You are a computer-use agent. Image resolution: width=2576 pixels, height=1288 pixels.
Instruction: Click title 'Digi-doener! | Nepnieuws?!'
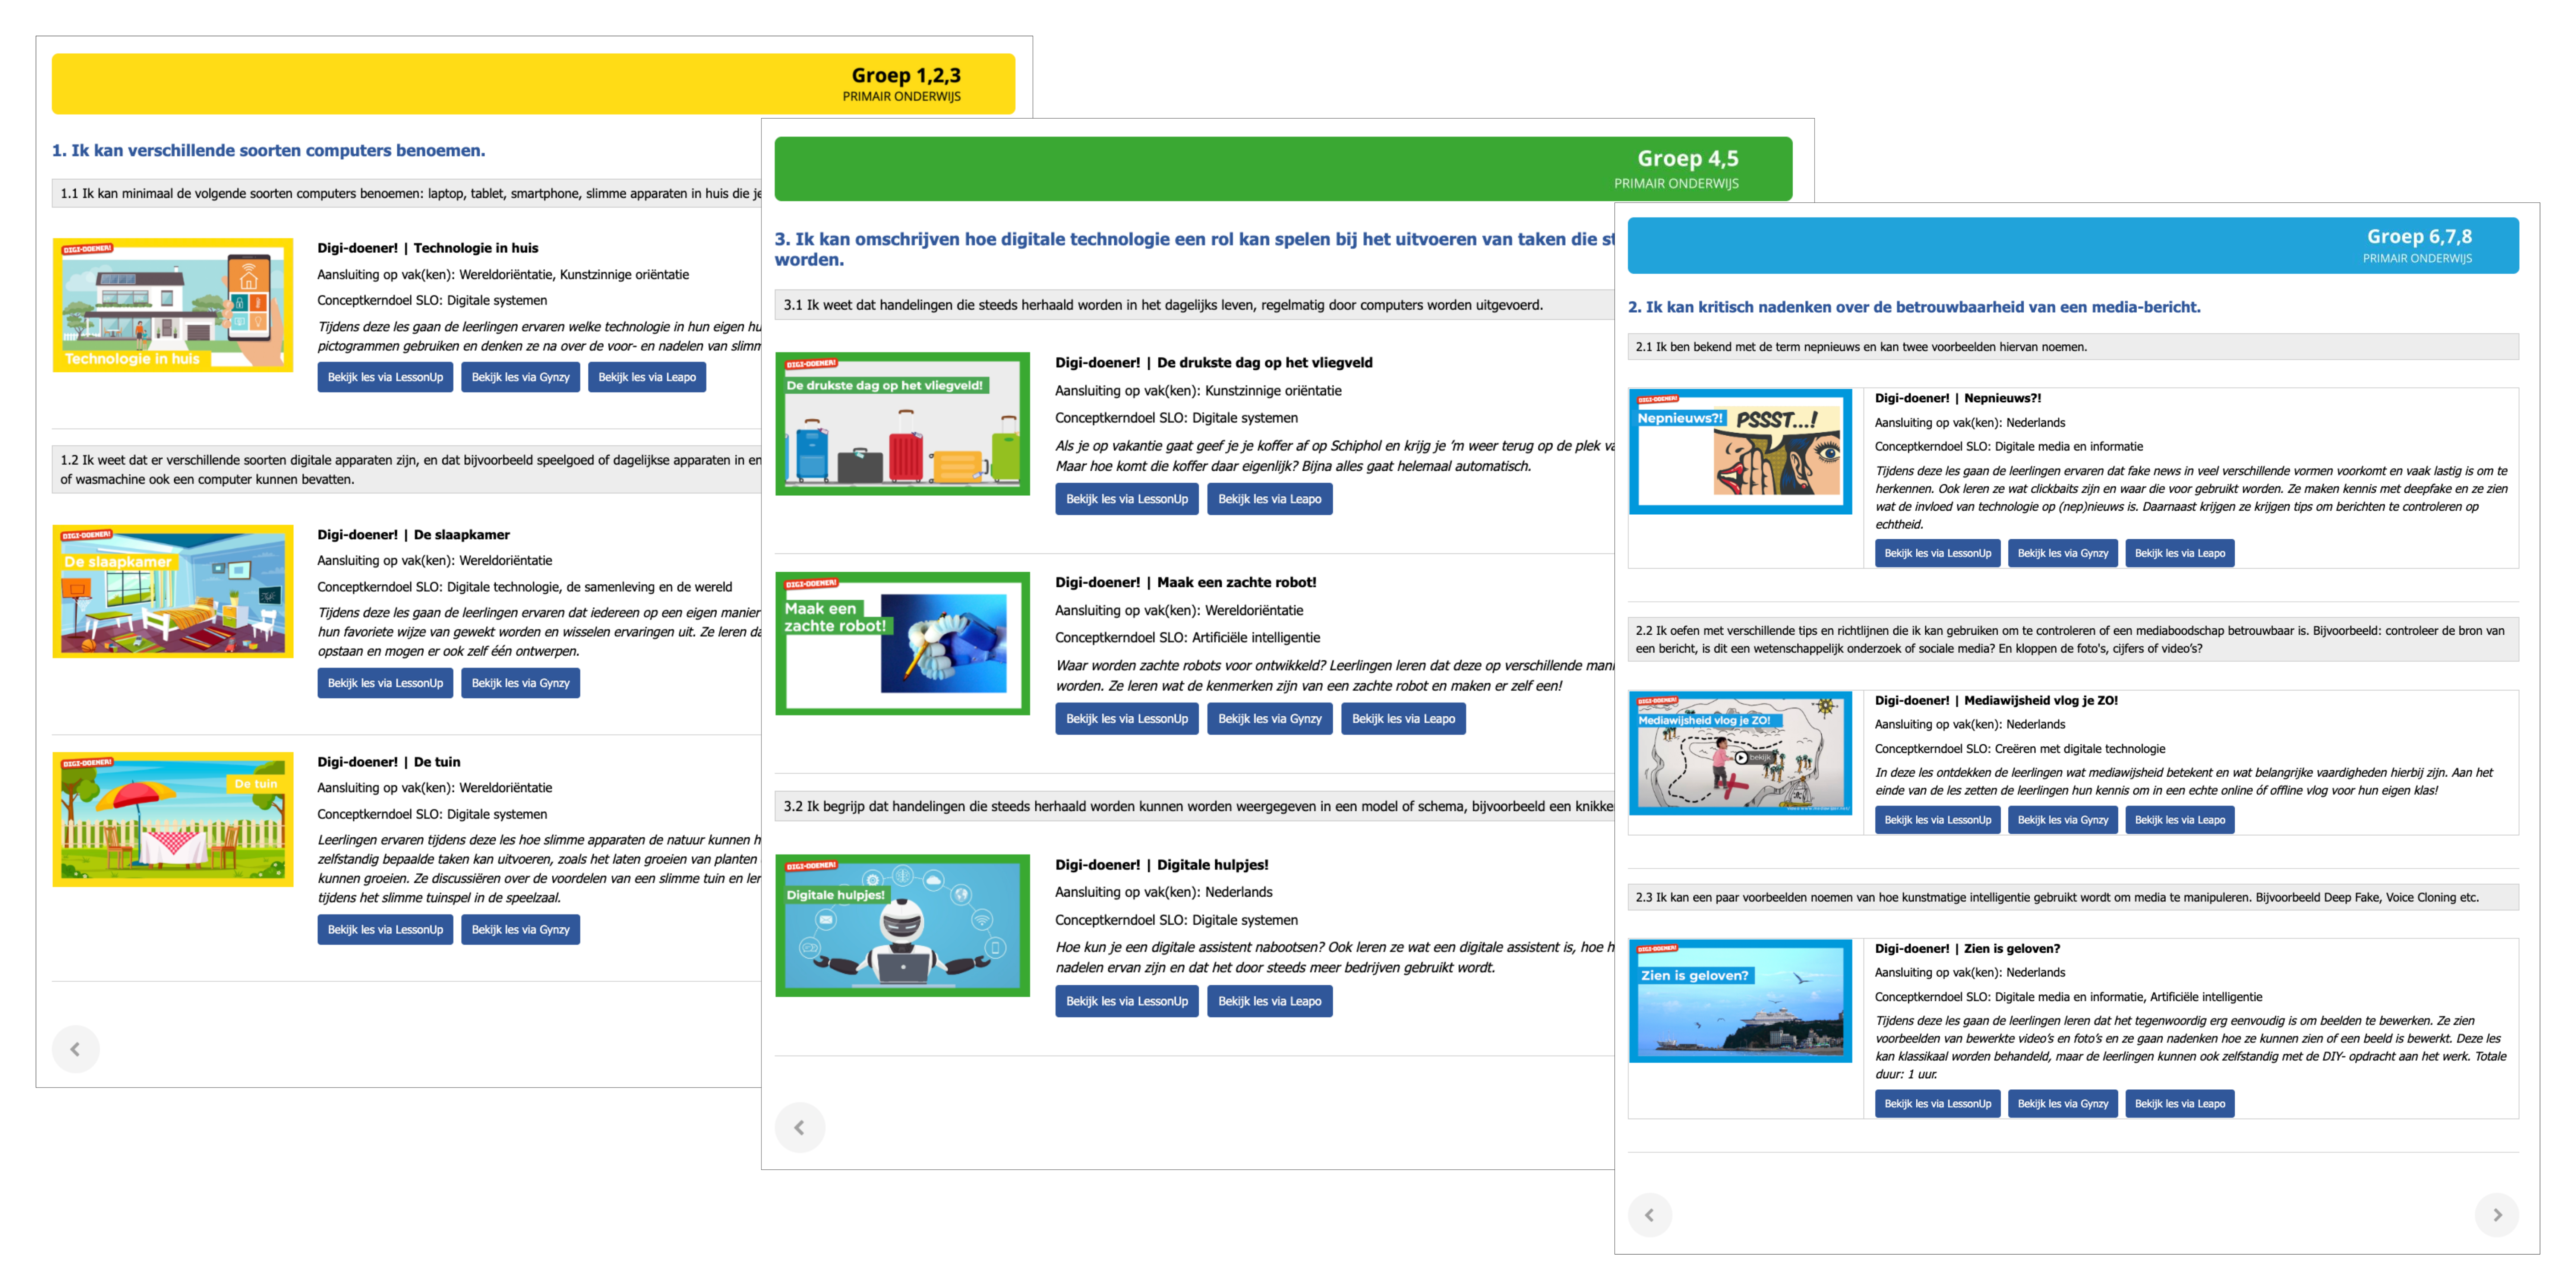(x=1958, y=398)
